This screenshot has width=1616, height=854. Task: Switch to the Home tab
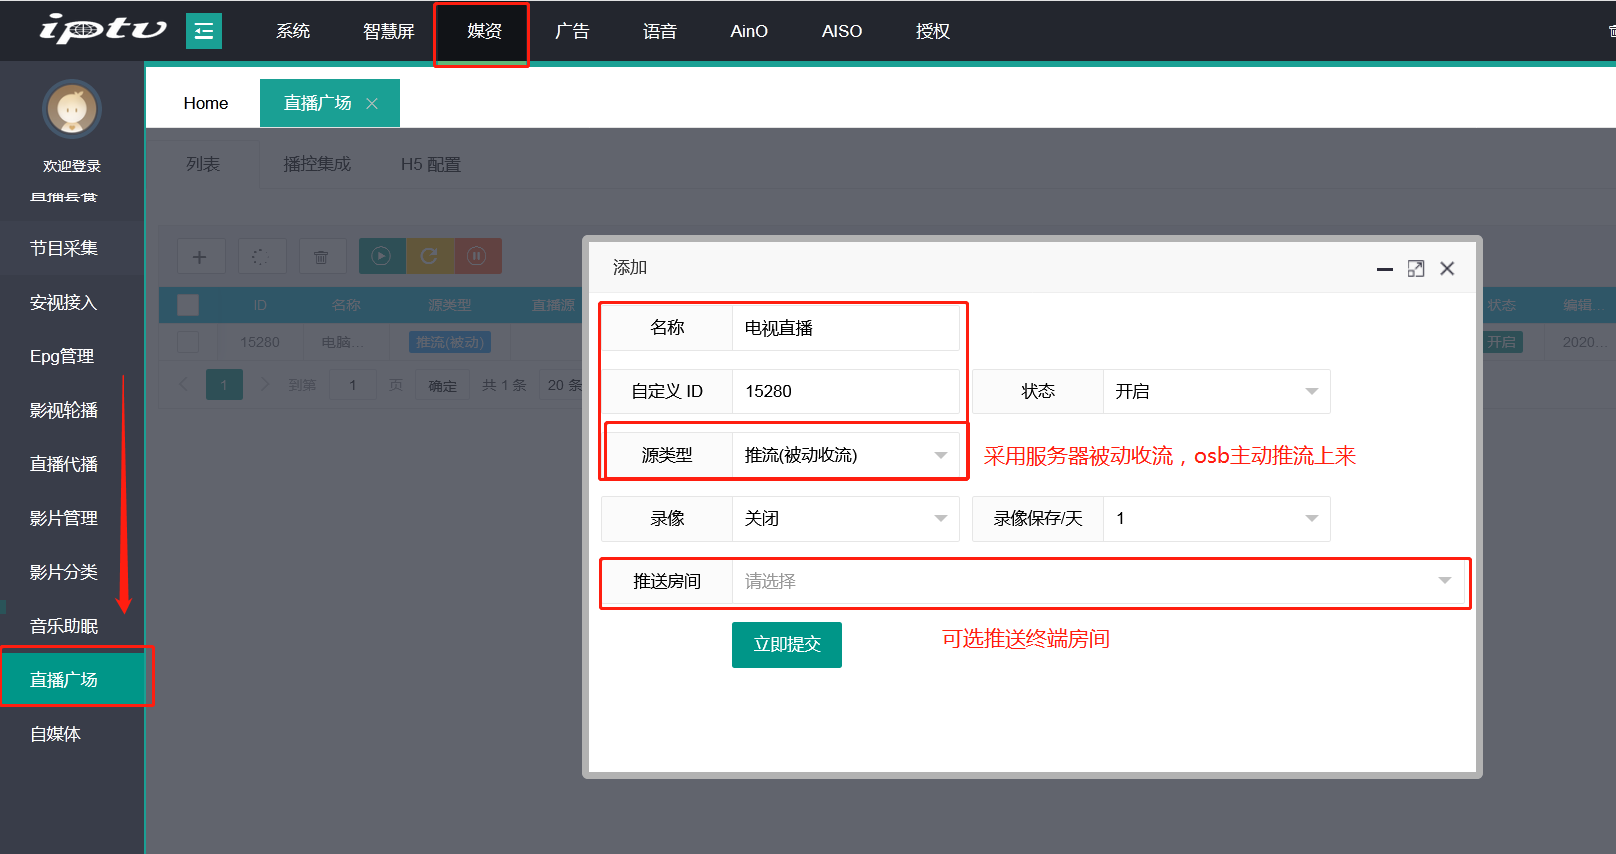point(206,103)
